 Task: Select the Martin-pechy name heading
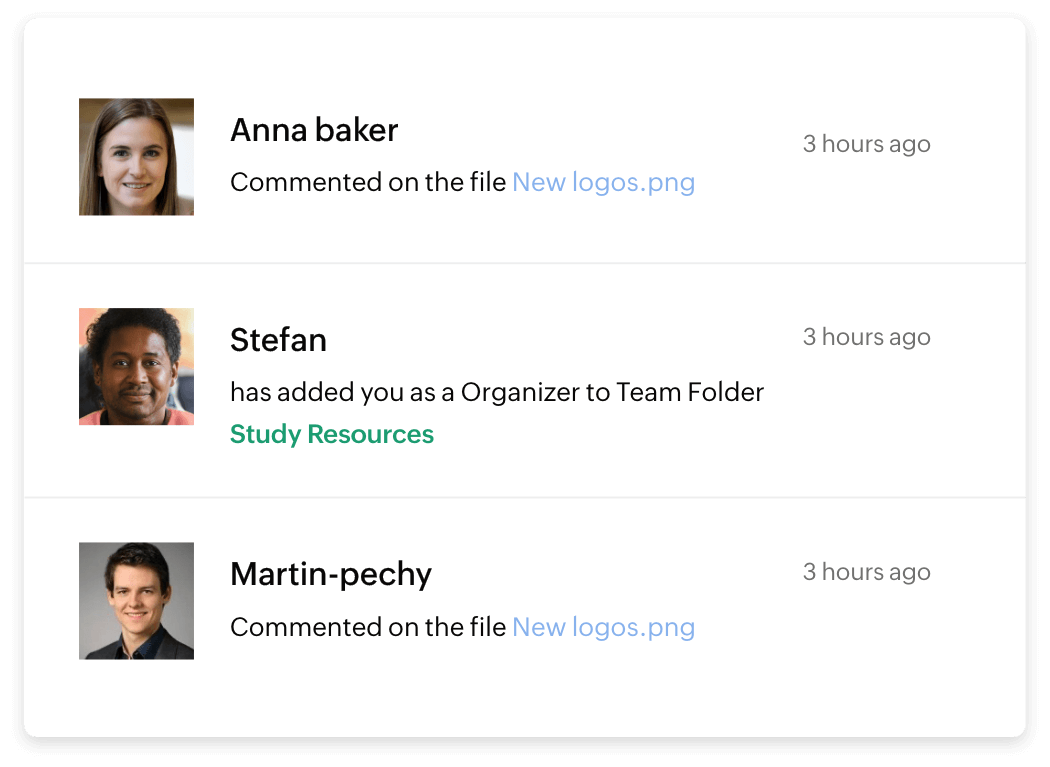pos(331,574)
